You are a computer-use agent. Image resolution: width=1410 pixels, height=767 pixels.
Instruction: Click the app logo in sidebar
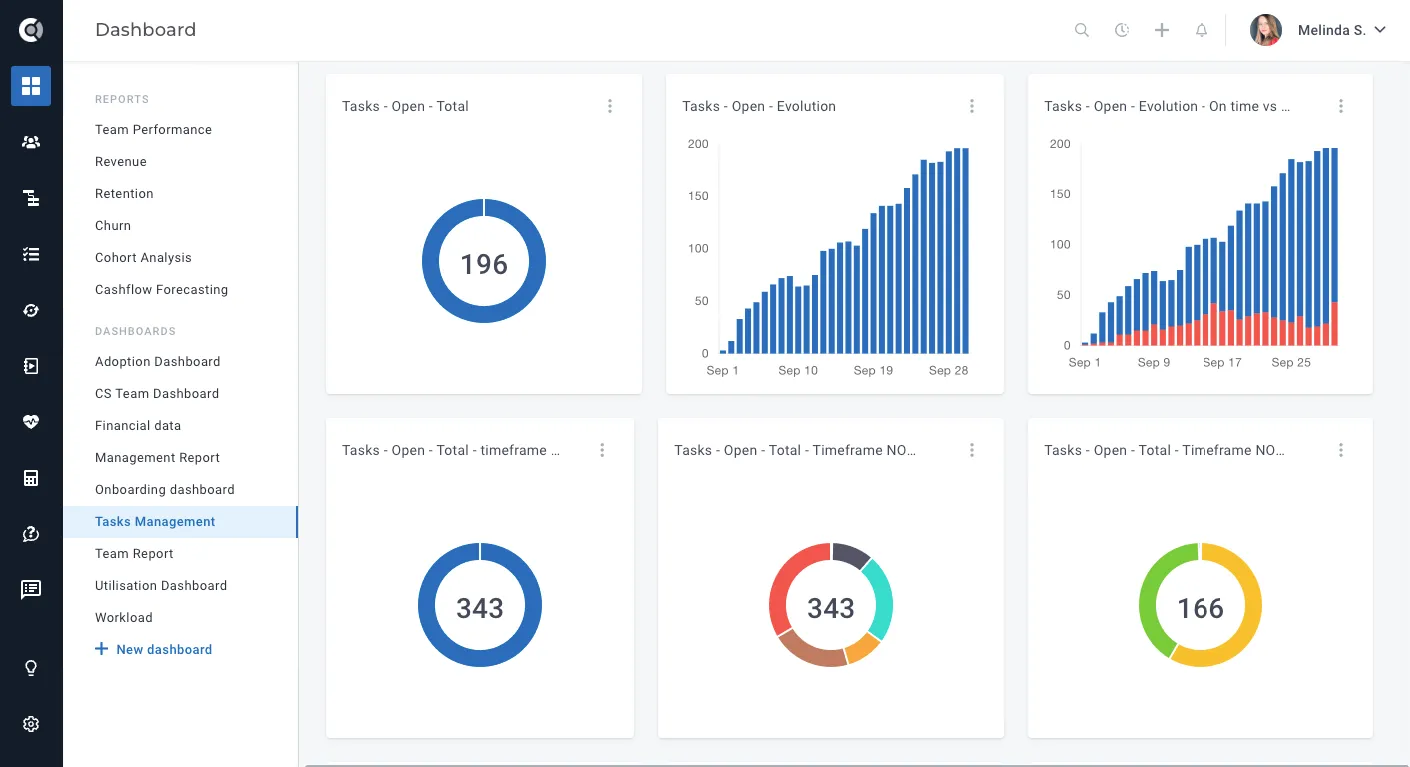[31, 30]
